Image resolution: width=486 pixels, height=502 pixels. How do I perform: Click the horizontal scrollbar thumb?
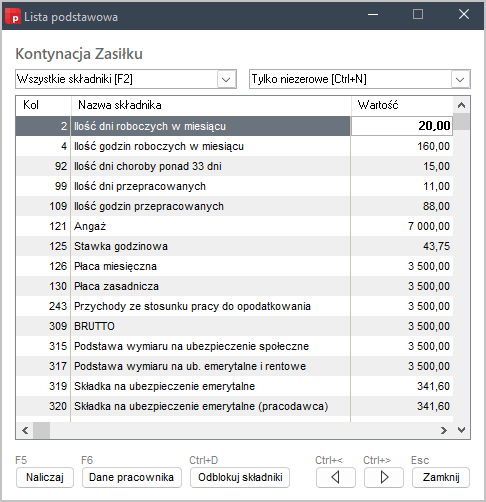pyautogui.click(x=42, y=430)
